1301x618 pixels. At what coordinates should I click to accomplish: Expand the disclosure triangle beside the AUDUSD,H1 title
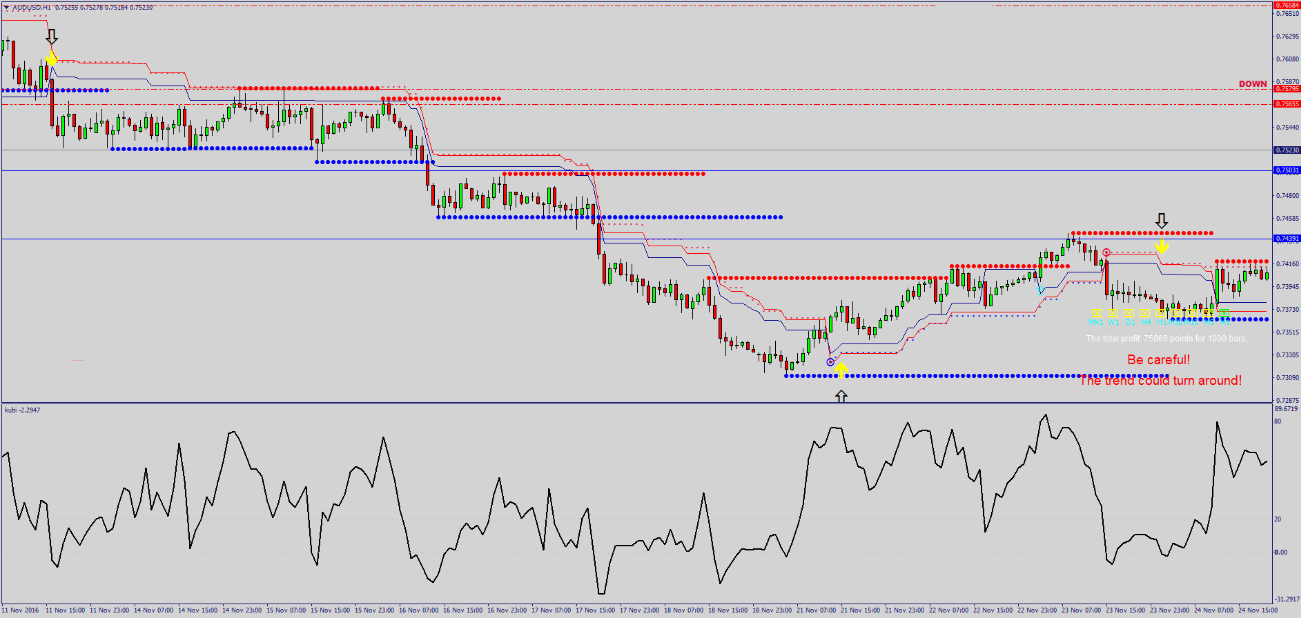6,7
